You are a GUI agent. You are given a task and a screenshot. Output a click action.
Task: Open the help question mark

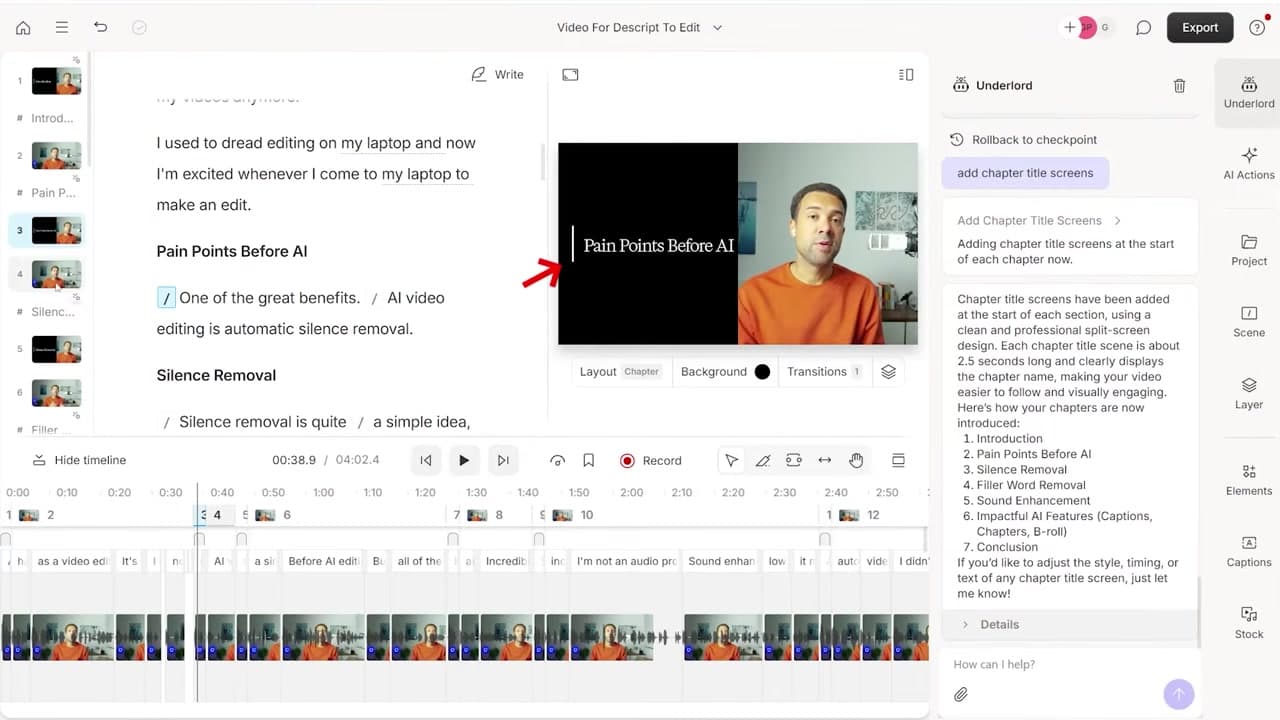click(x=1257, y=28)
